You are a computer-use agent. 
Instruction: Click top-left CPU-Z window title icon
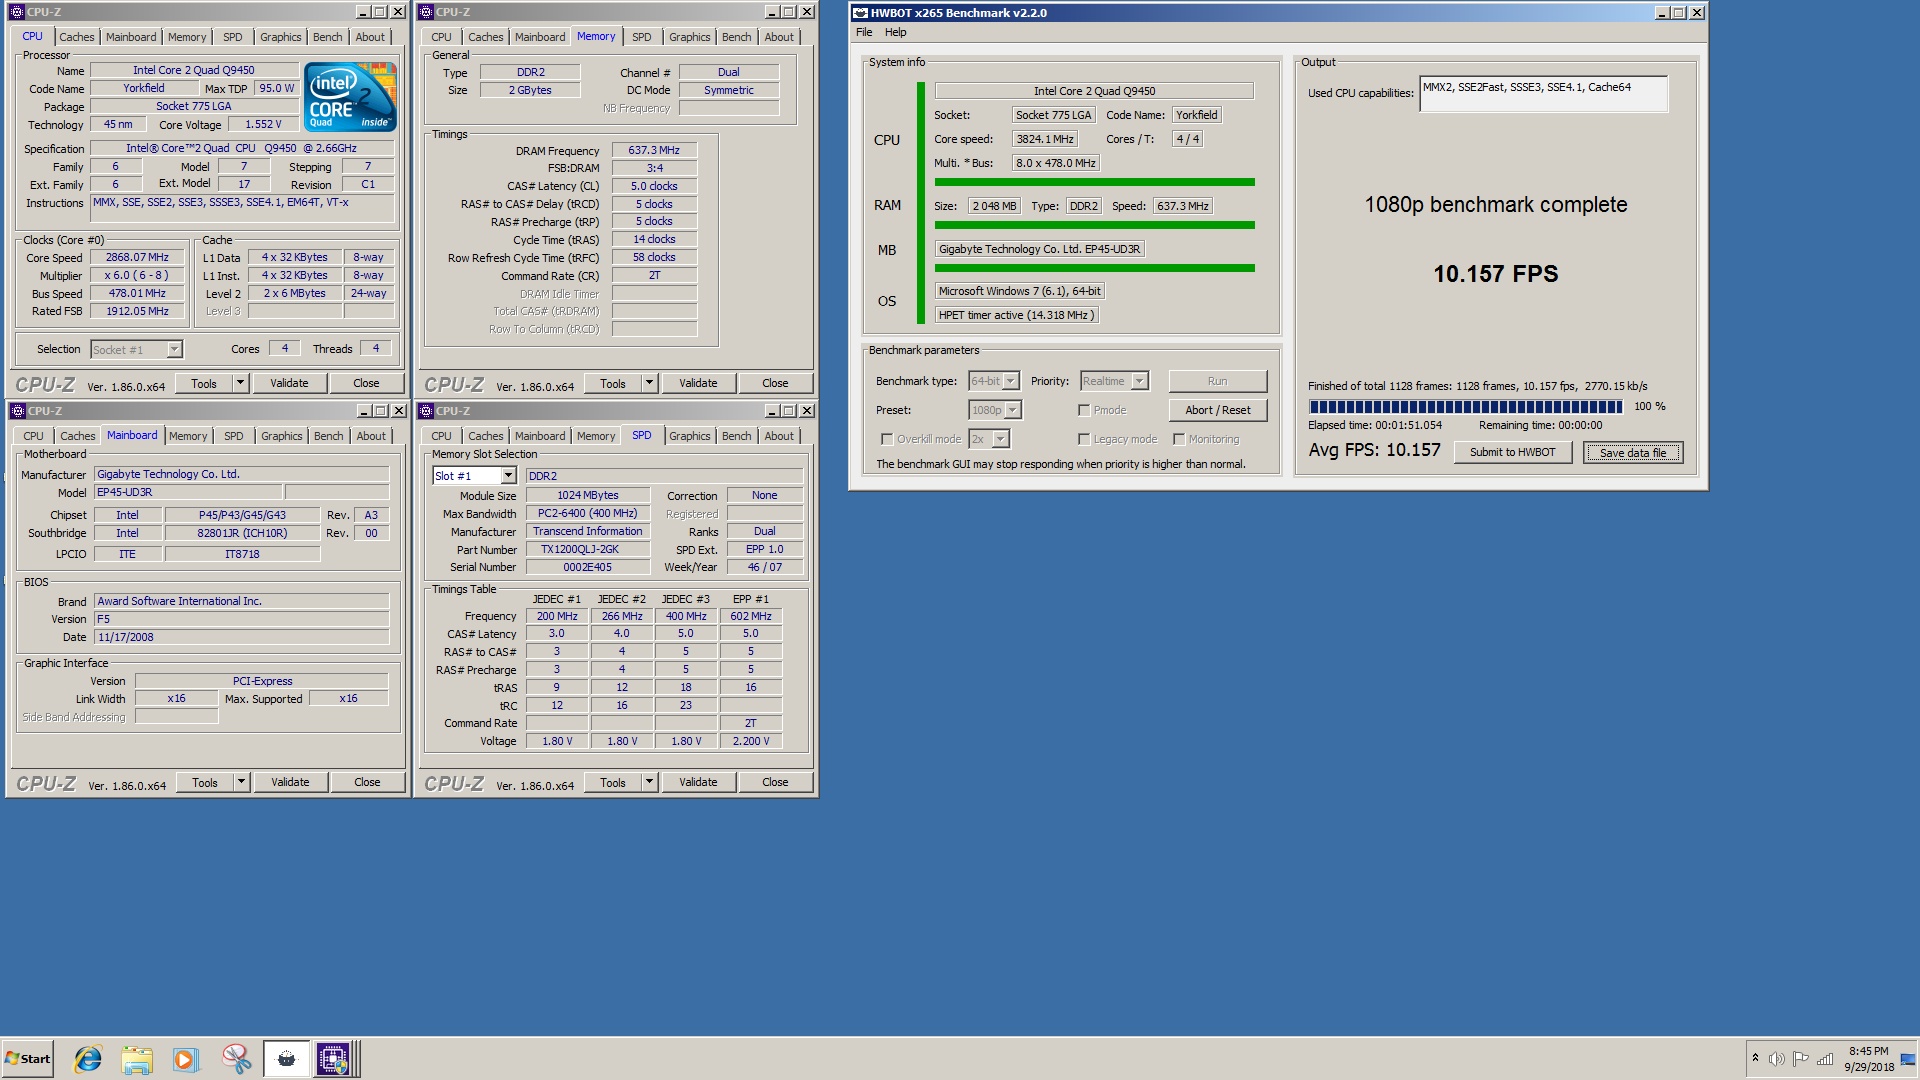click(17, 12)
